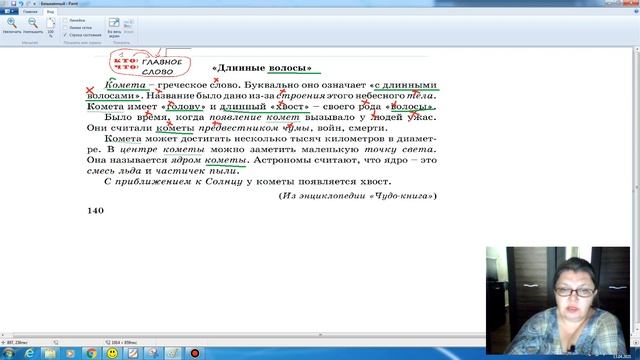
Task: Click the canvas size readout in status bar
Action: pyautogui.click(x=122, y=342)
